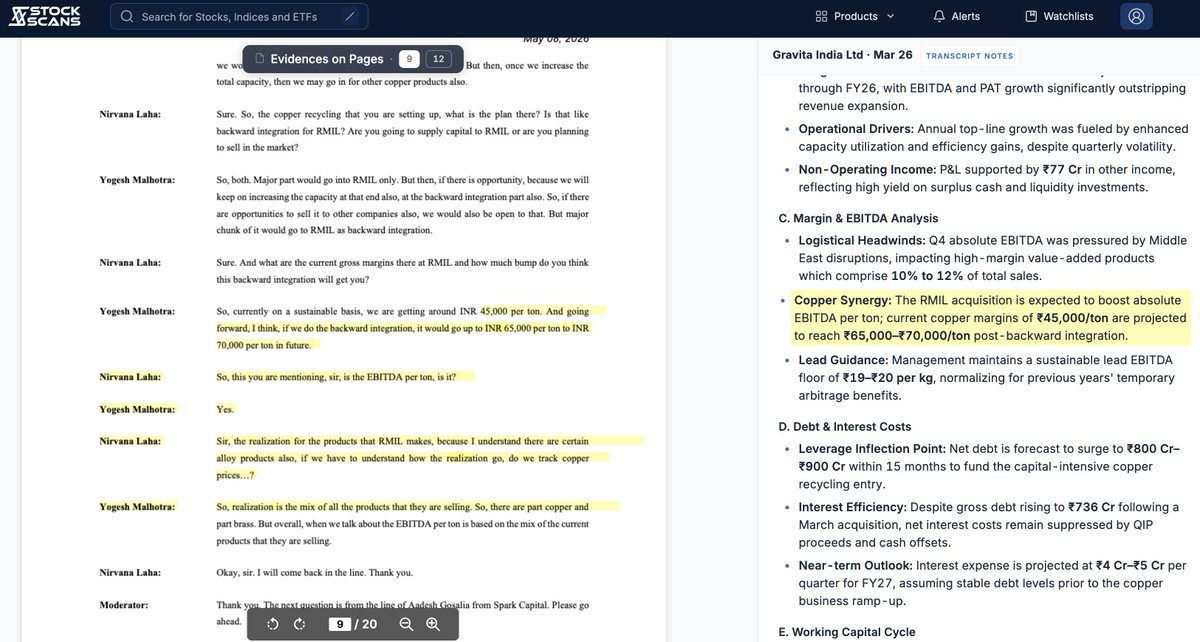Rotate the document clockwise
Screen dimensions: 1200x642
click(299, 624)
